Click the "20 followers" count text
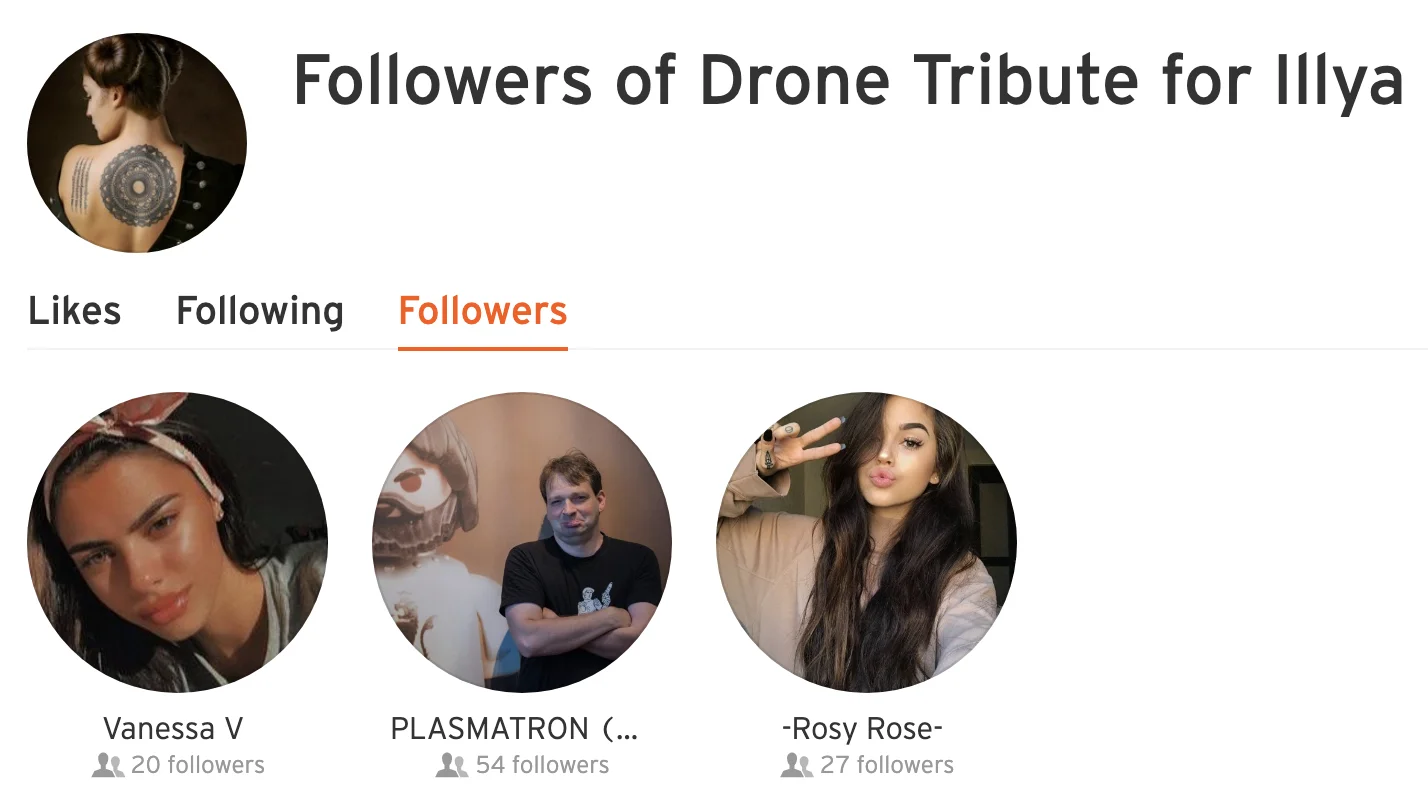This screenshot has height=804, width=1428. coord(198,766)
